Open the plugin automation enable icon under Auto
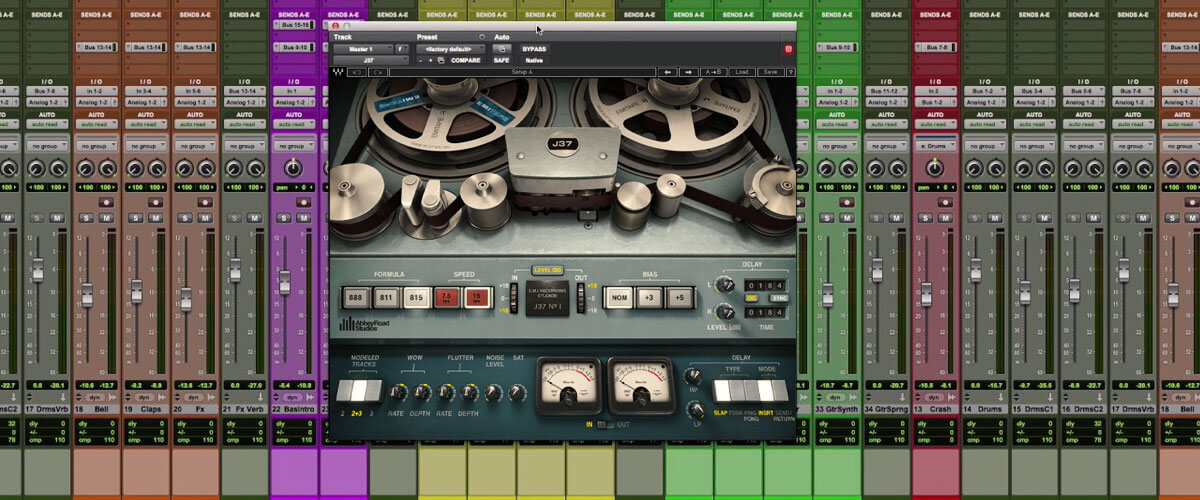This screenshot has width=1200, height=500. click(x=501, y=49)
